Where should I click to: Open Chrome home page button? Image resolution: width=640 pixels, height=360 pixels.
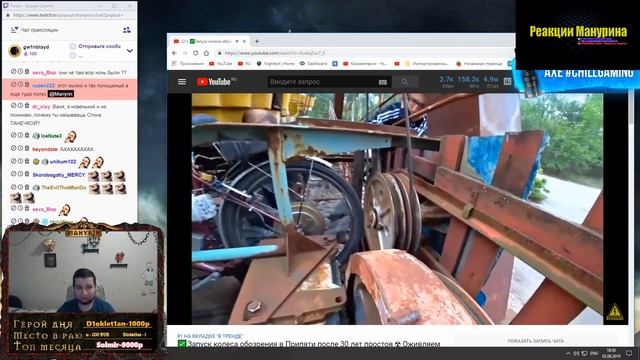pos(207,53)
